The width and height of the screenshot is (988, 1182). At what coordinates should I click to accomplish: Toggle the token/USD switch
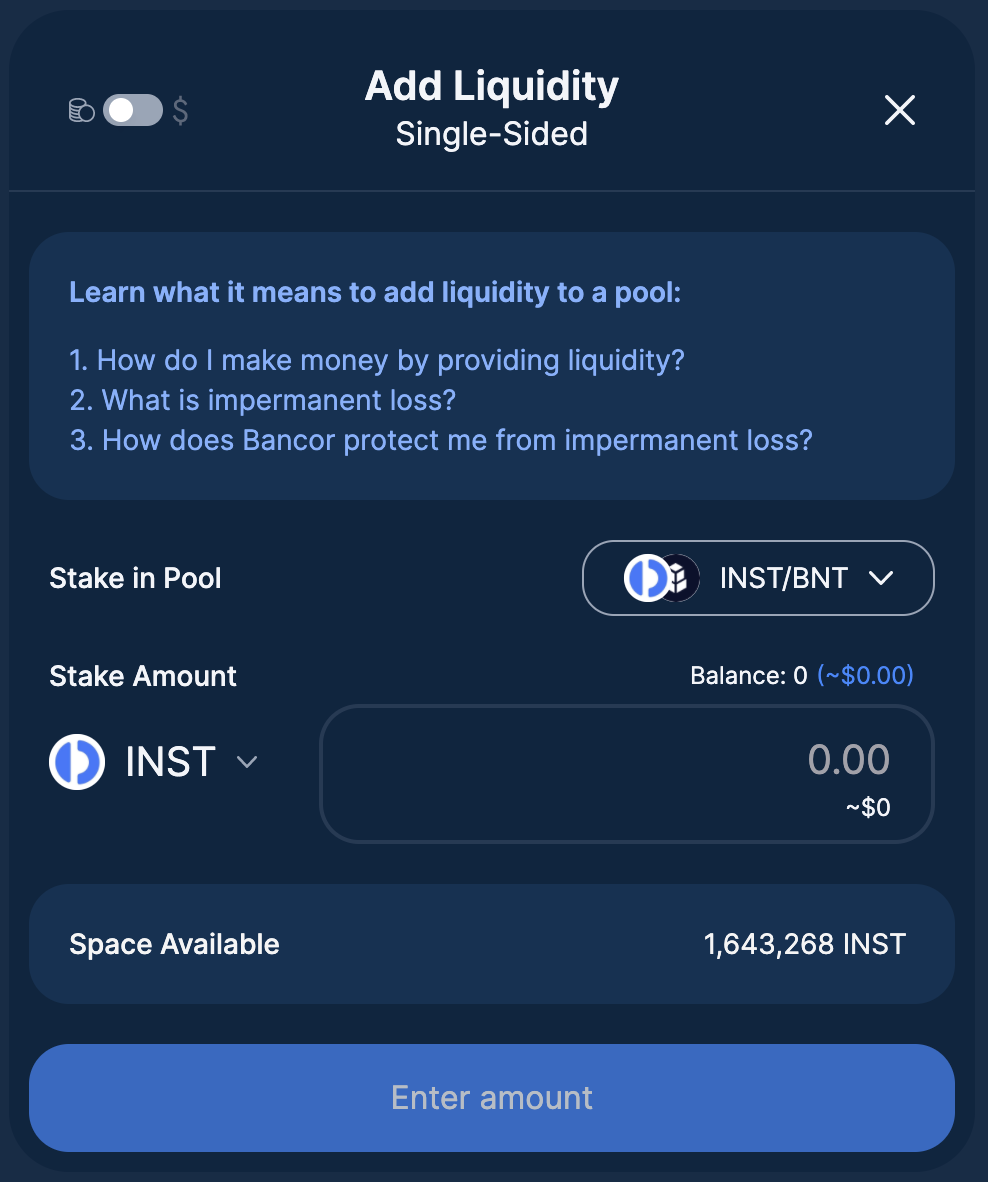pos(133,111)
